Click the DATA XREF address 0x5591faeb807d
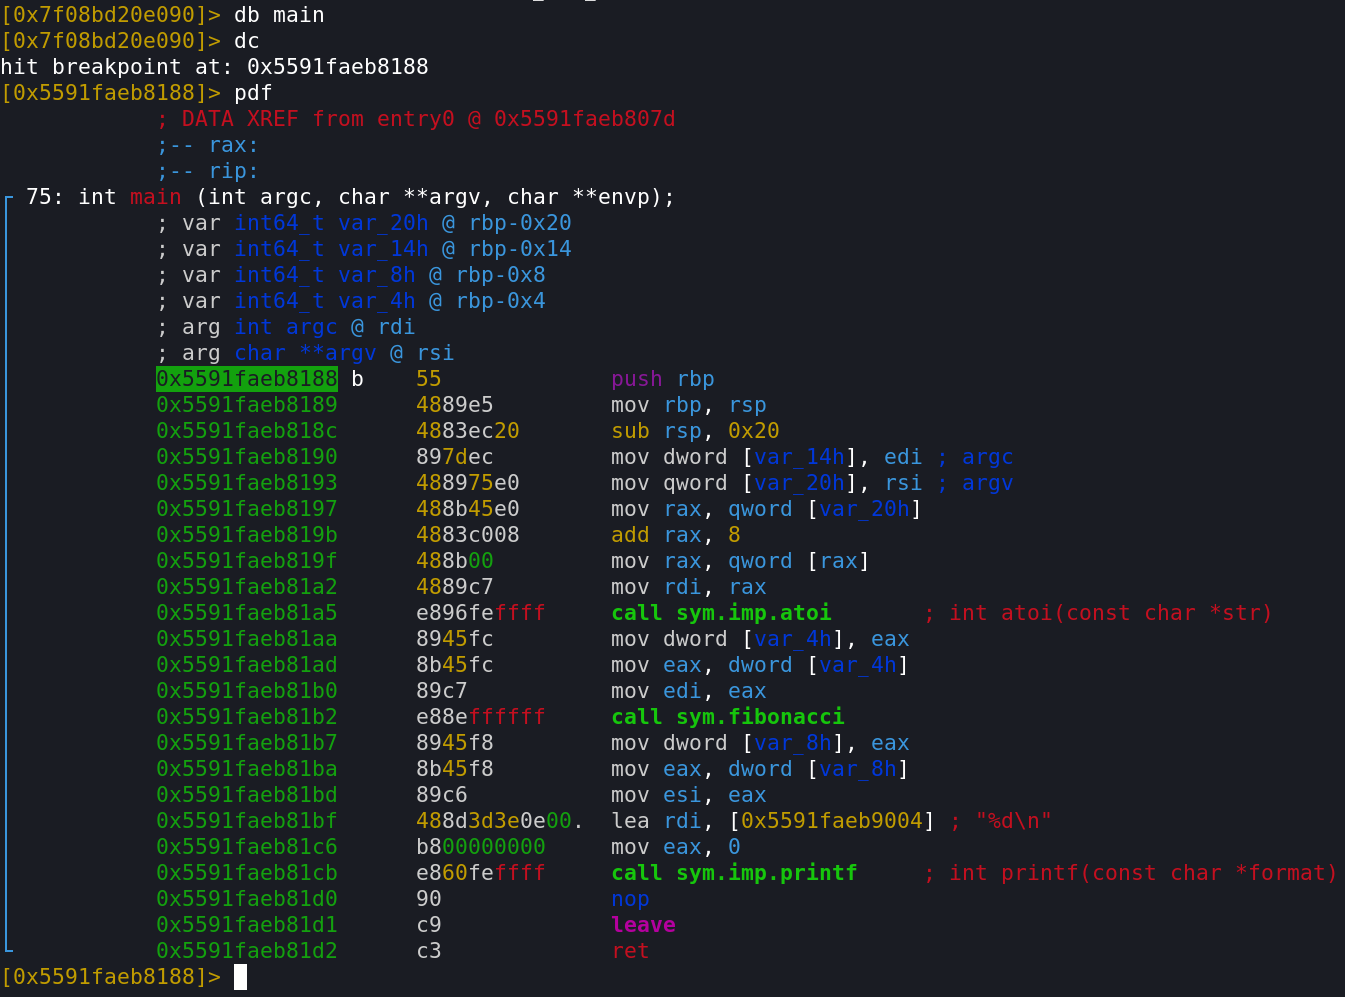 click(584, 119)
